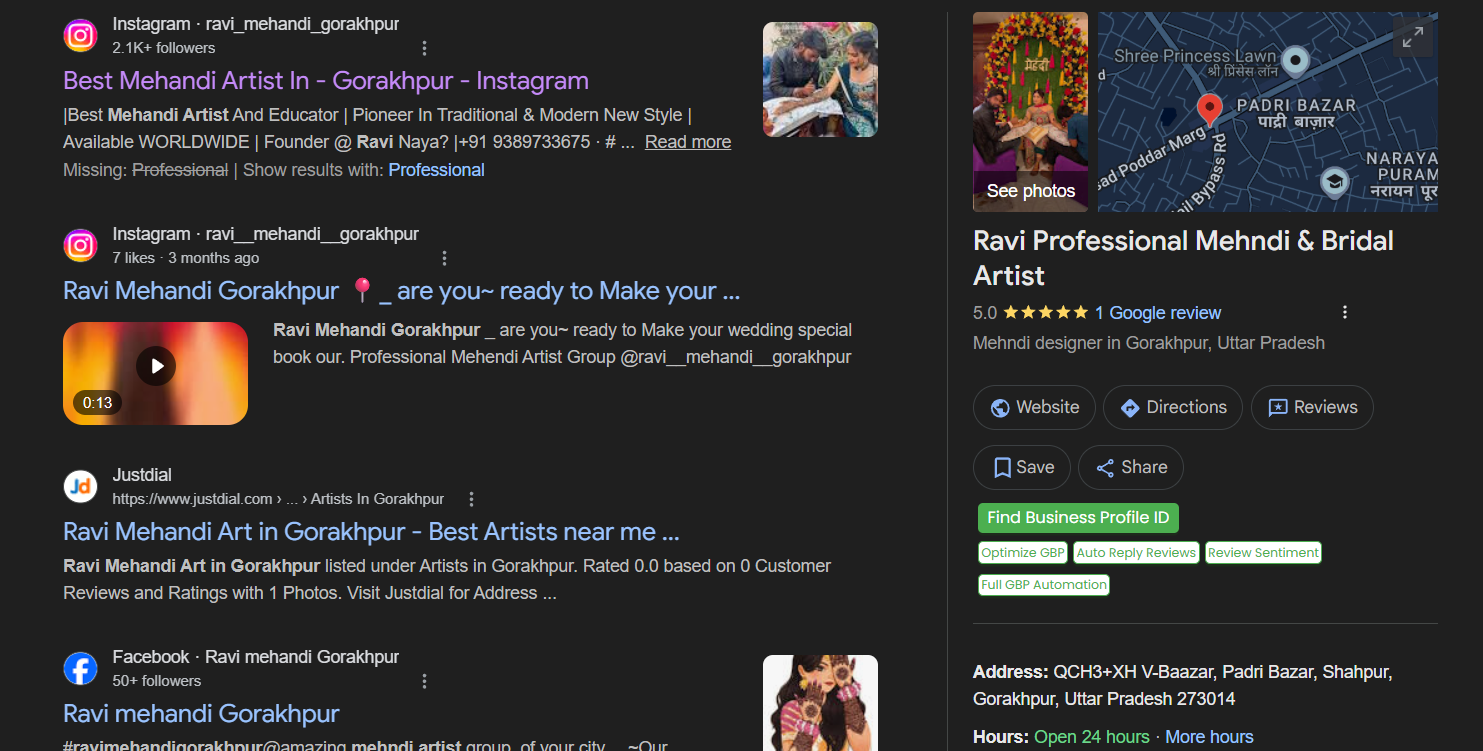Viewport: 1483px width, 751px height.
Task: Open three-dot menu for Facebook result
Action: [x=424, y=681]
